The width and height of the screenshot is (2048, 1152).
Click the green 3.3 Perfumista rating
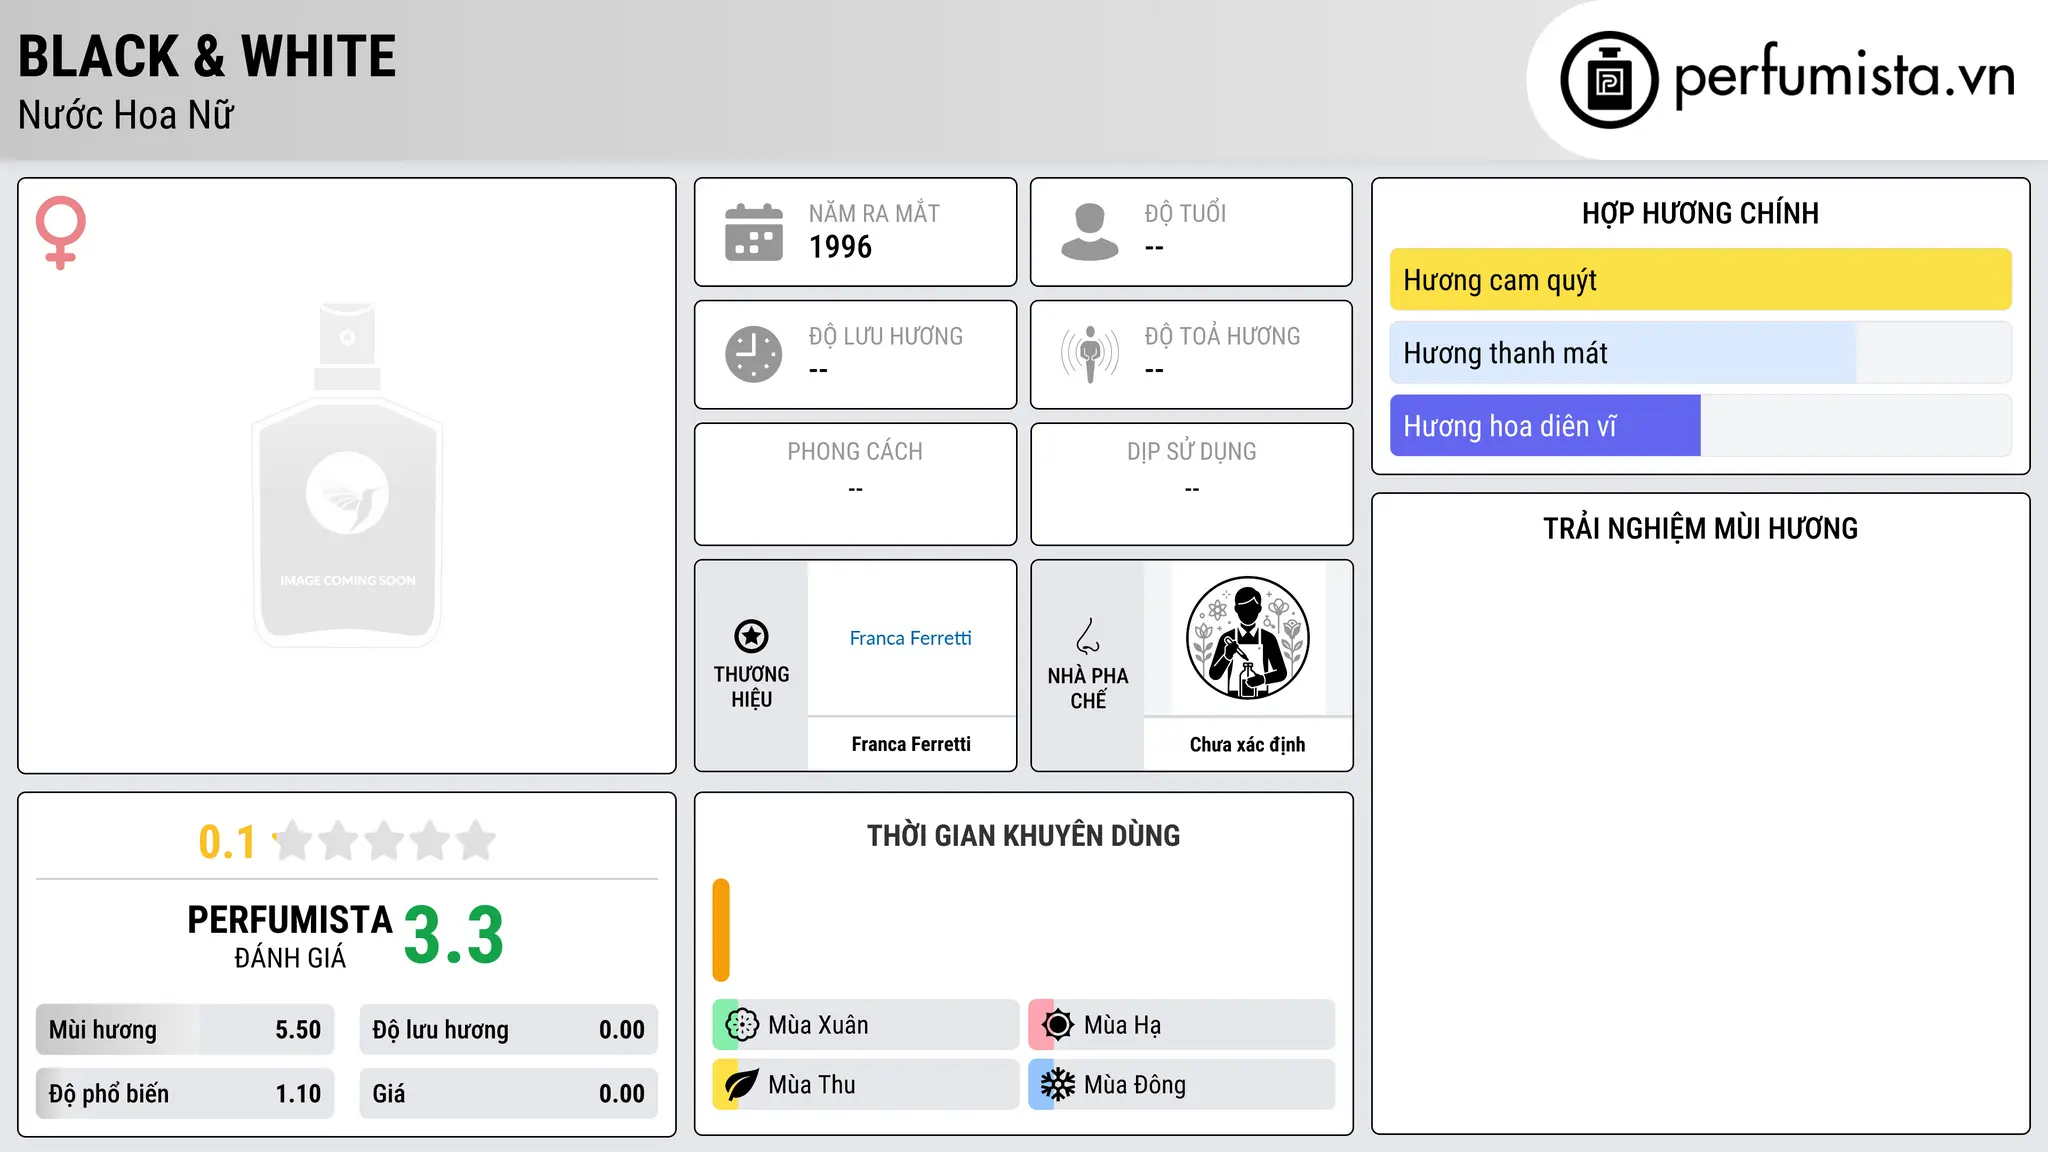(x=454, y=936)
